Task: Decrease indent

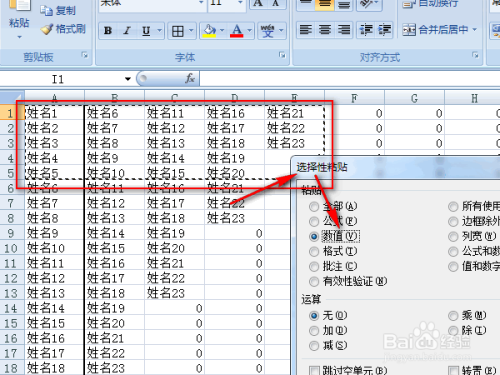Action: pyautogui.click(x=366, y=30)
